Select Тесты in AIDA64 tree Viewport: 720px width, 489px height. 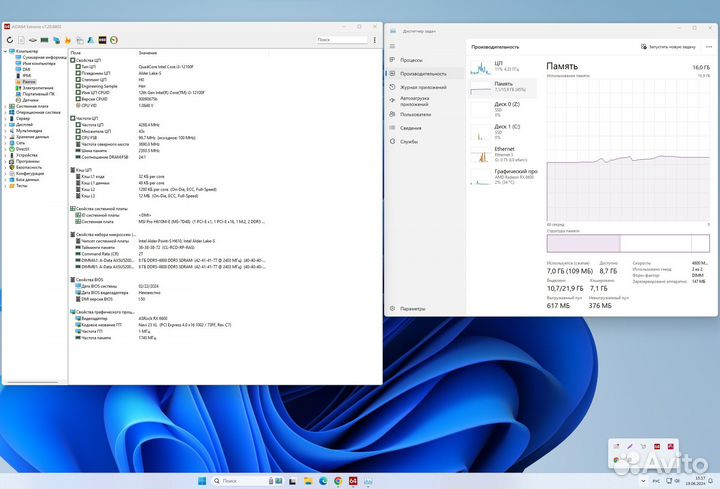click(x=18, y=186)
